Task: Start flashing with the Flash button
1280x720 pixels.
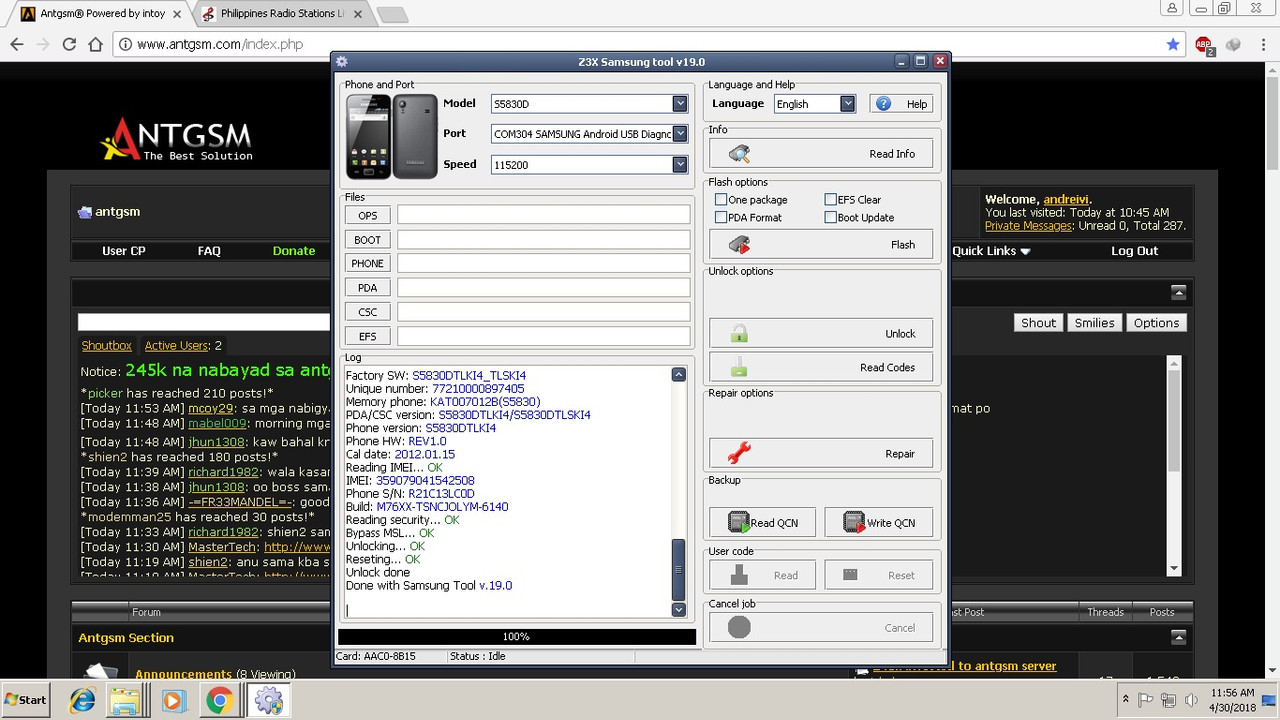Action: pyautogui.click(x=820, y=245)
